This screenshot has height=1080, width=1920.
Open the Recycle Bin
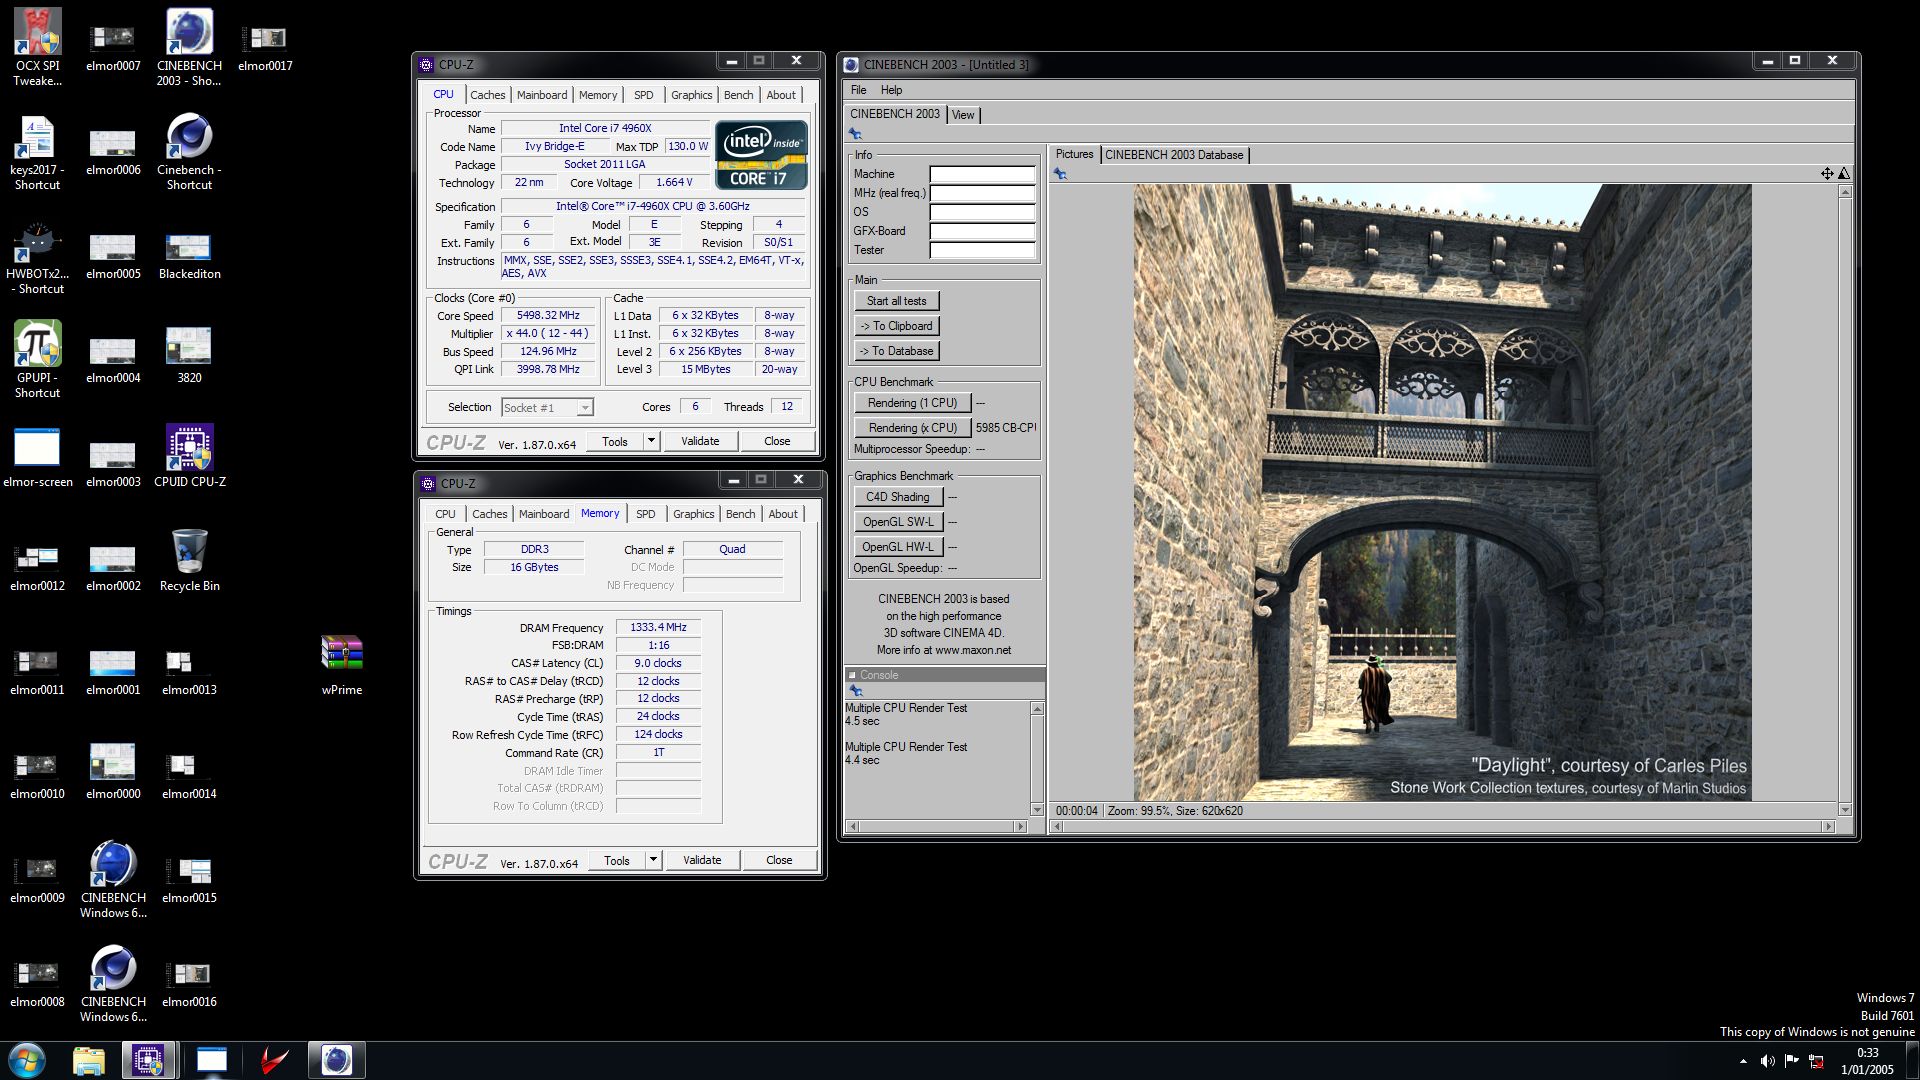pos(189,559)
